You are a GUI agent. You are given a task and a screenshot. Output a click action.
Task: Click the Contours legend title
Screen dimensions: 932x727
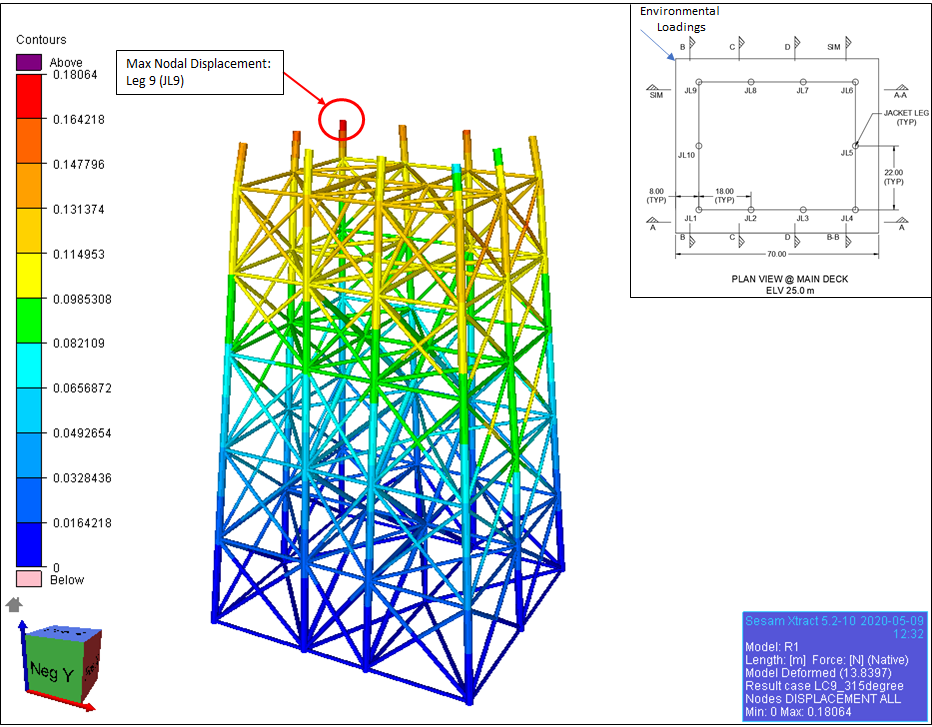click(42, 40)
